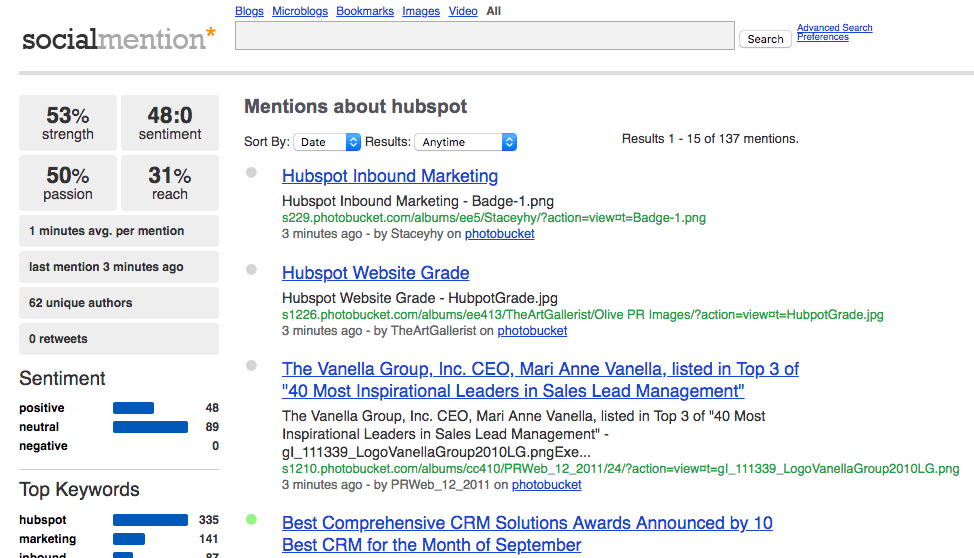Screen dimensions: 974x558
Task: Open Hubspot Website Grade result title
Action: click(x=375, y=273)
